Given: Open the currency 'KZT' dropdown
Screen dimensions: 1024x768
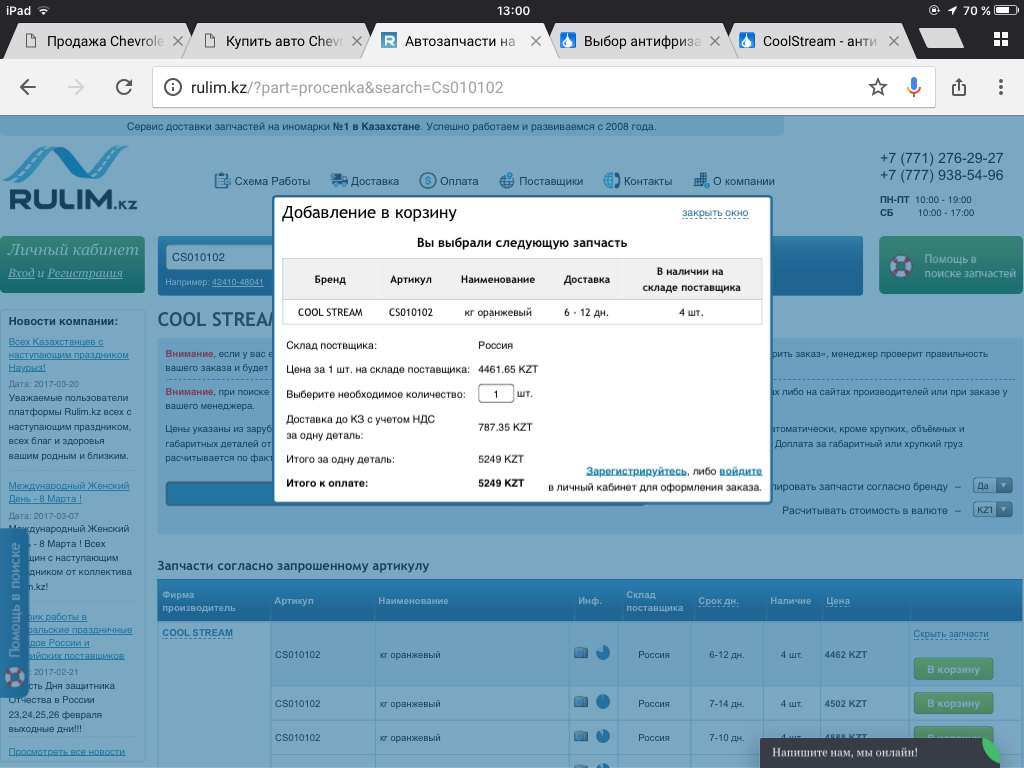Looking at the screenshot, I should click(992, 509).
